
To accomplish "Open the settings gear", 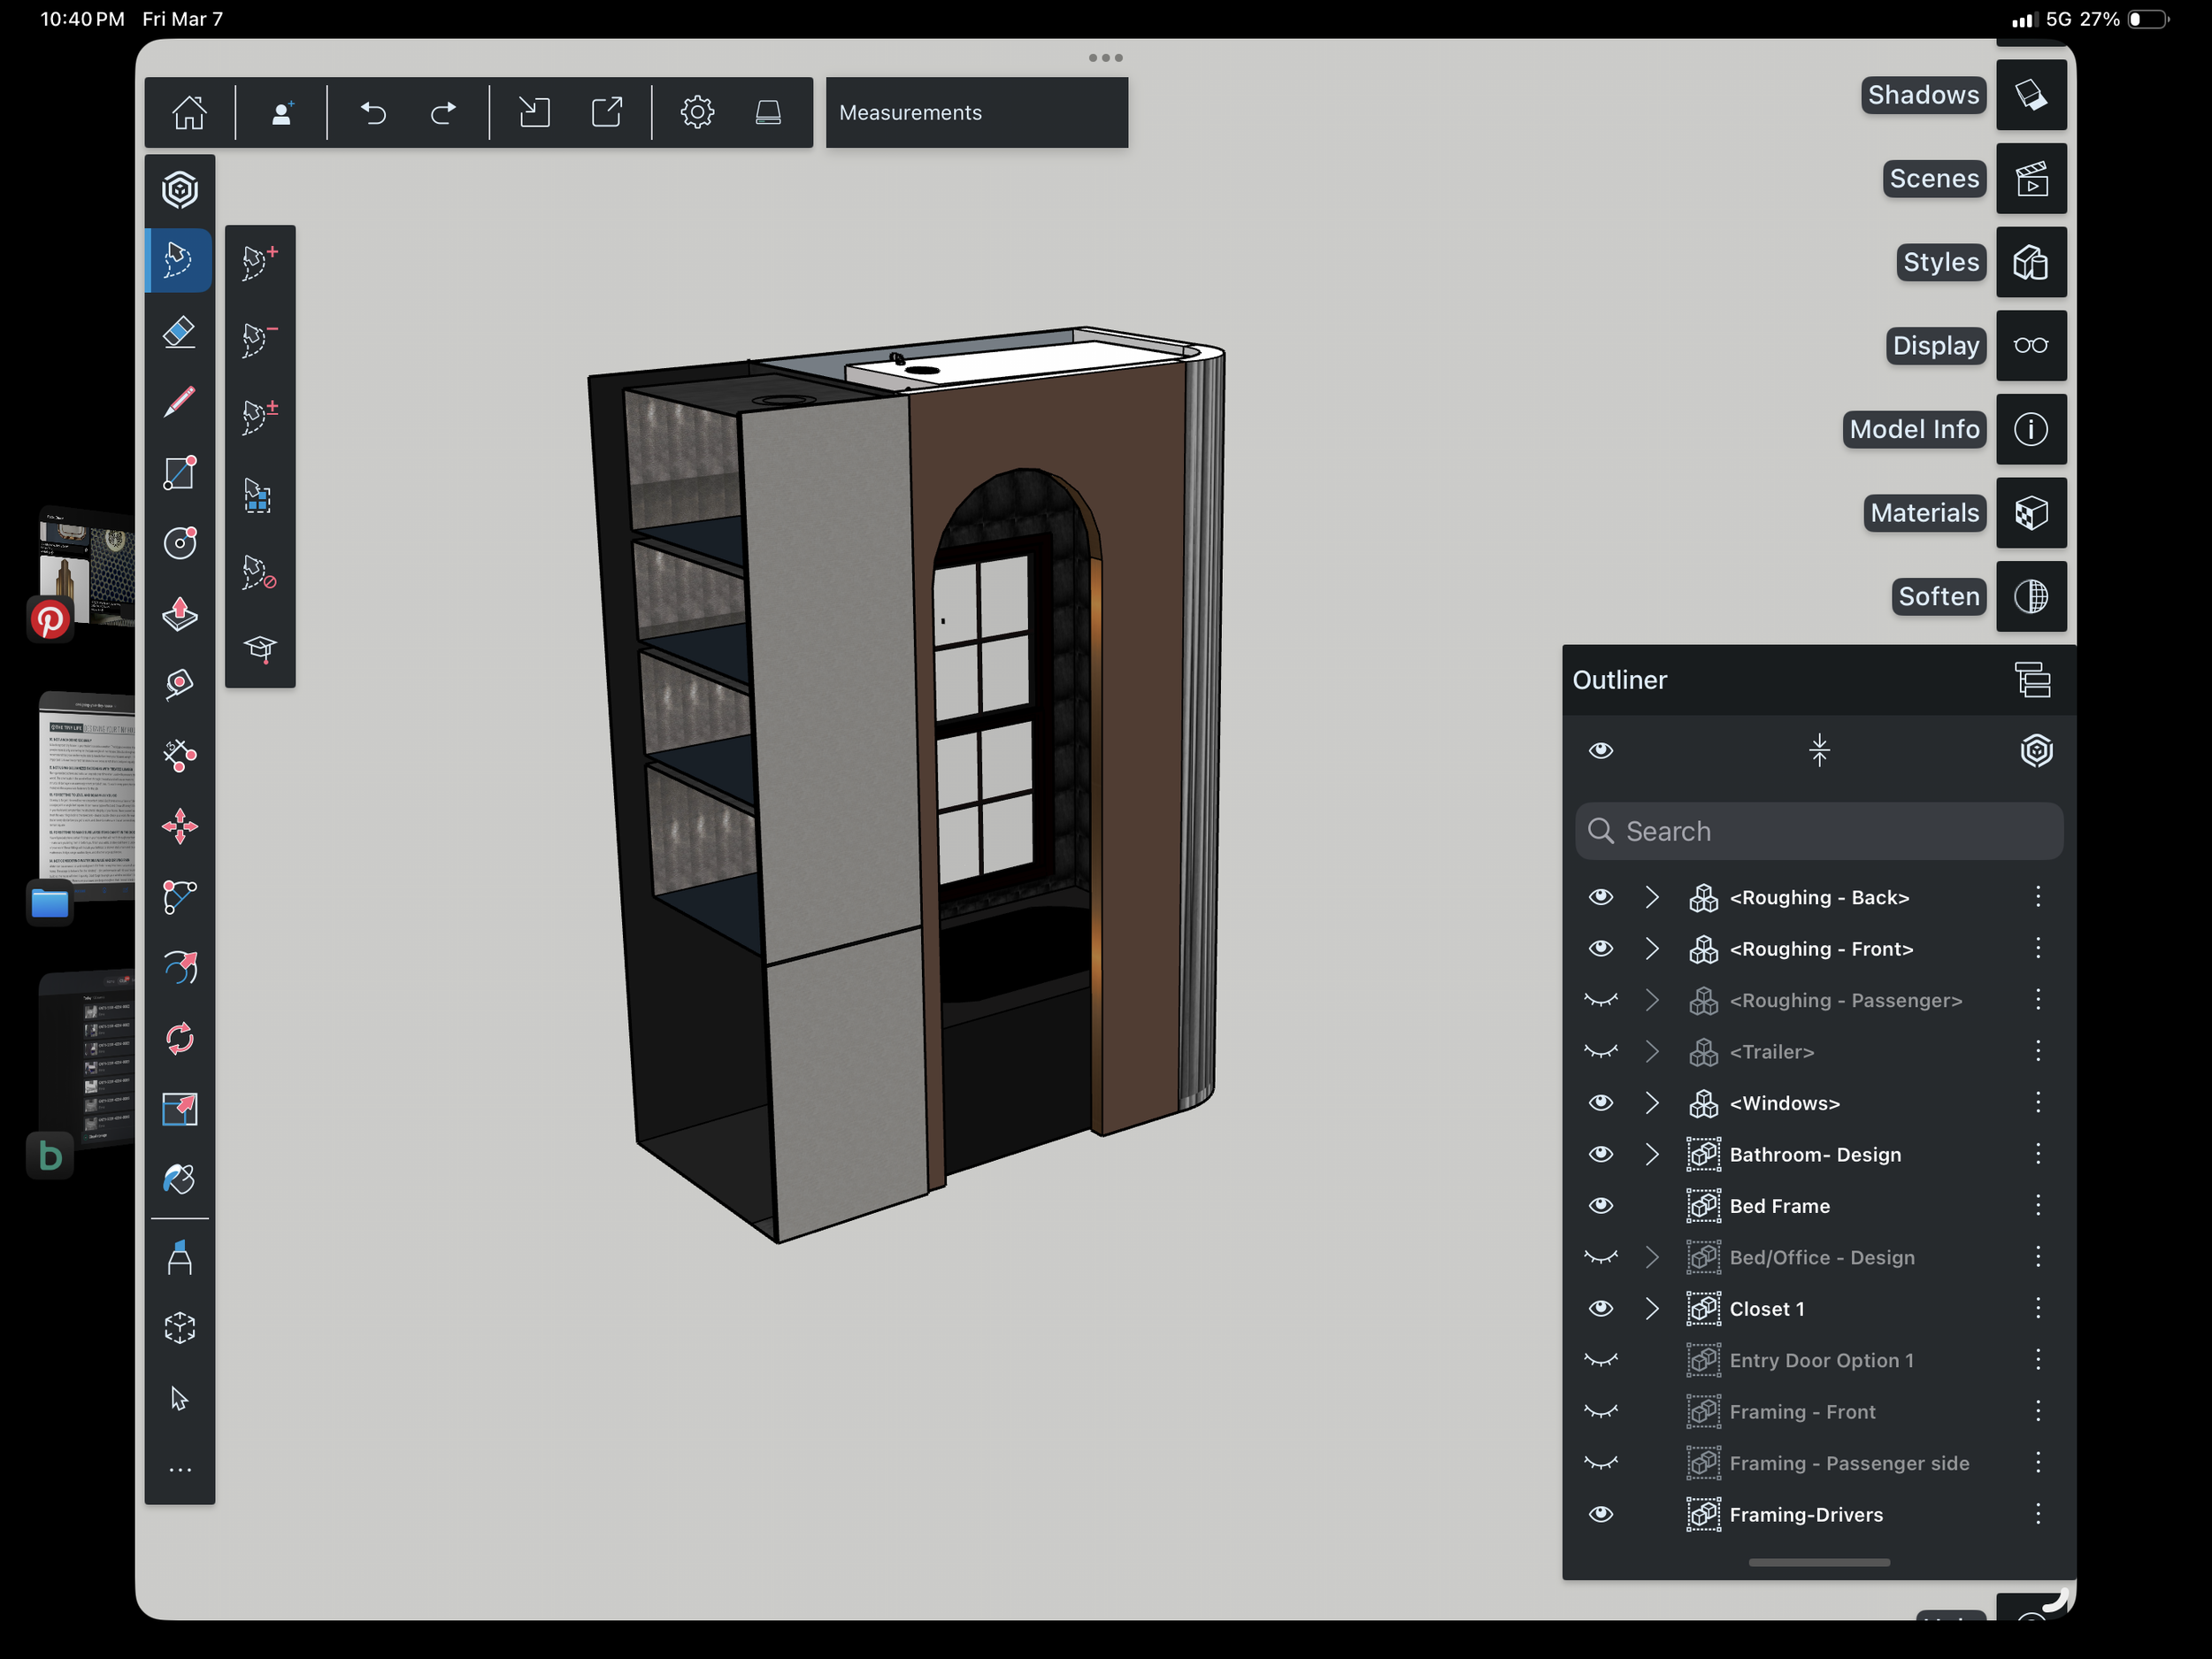I will pos(697,112).
